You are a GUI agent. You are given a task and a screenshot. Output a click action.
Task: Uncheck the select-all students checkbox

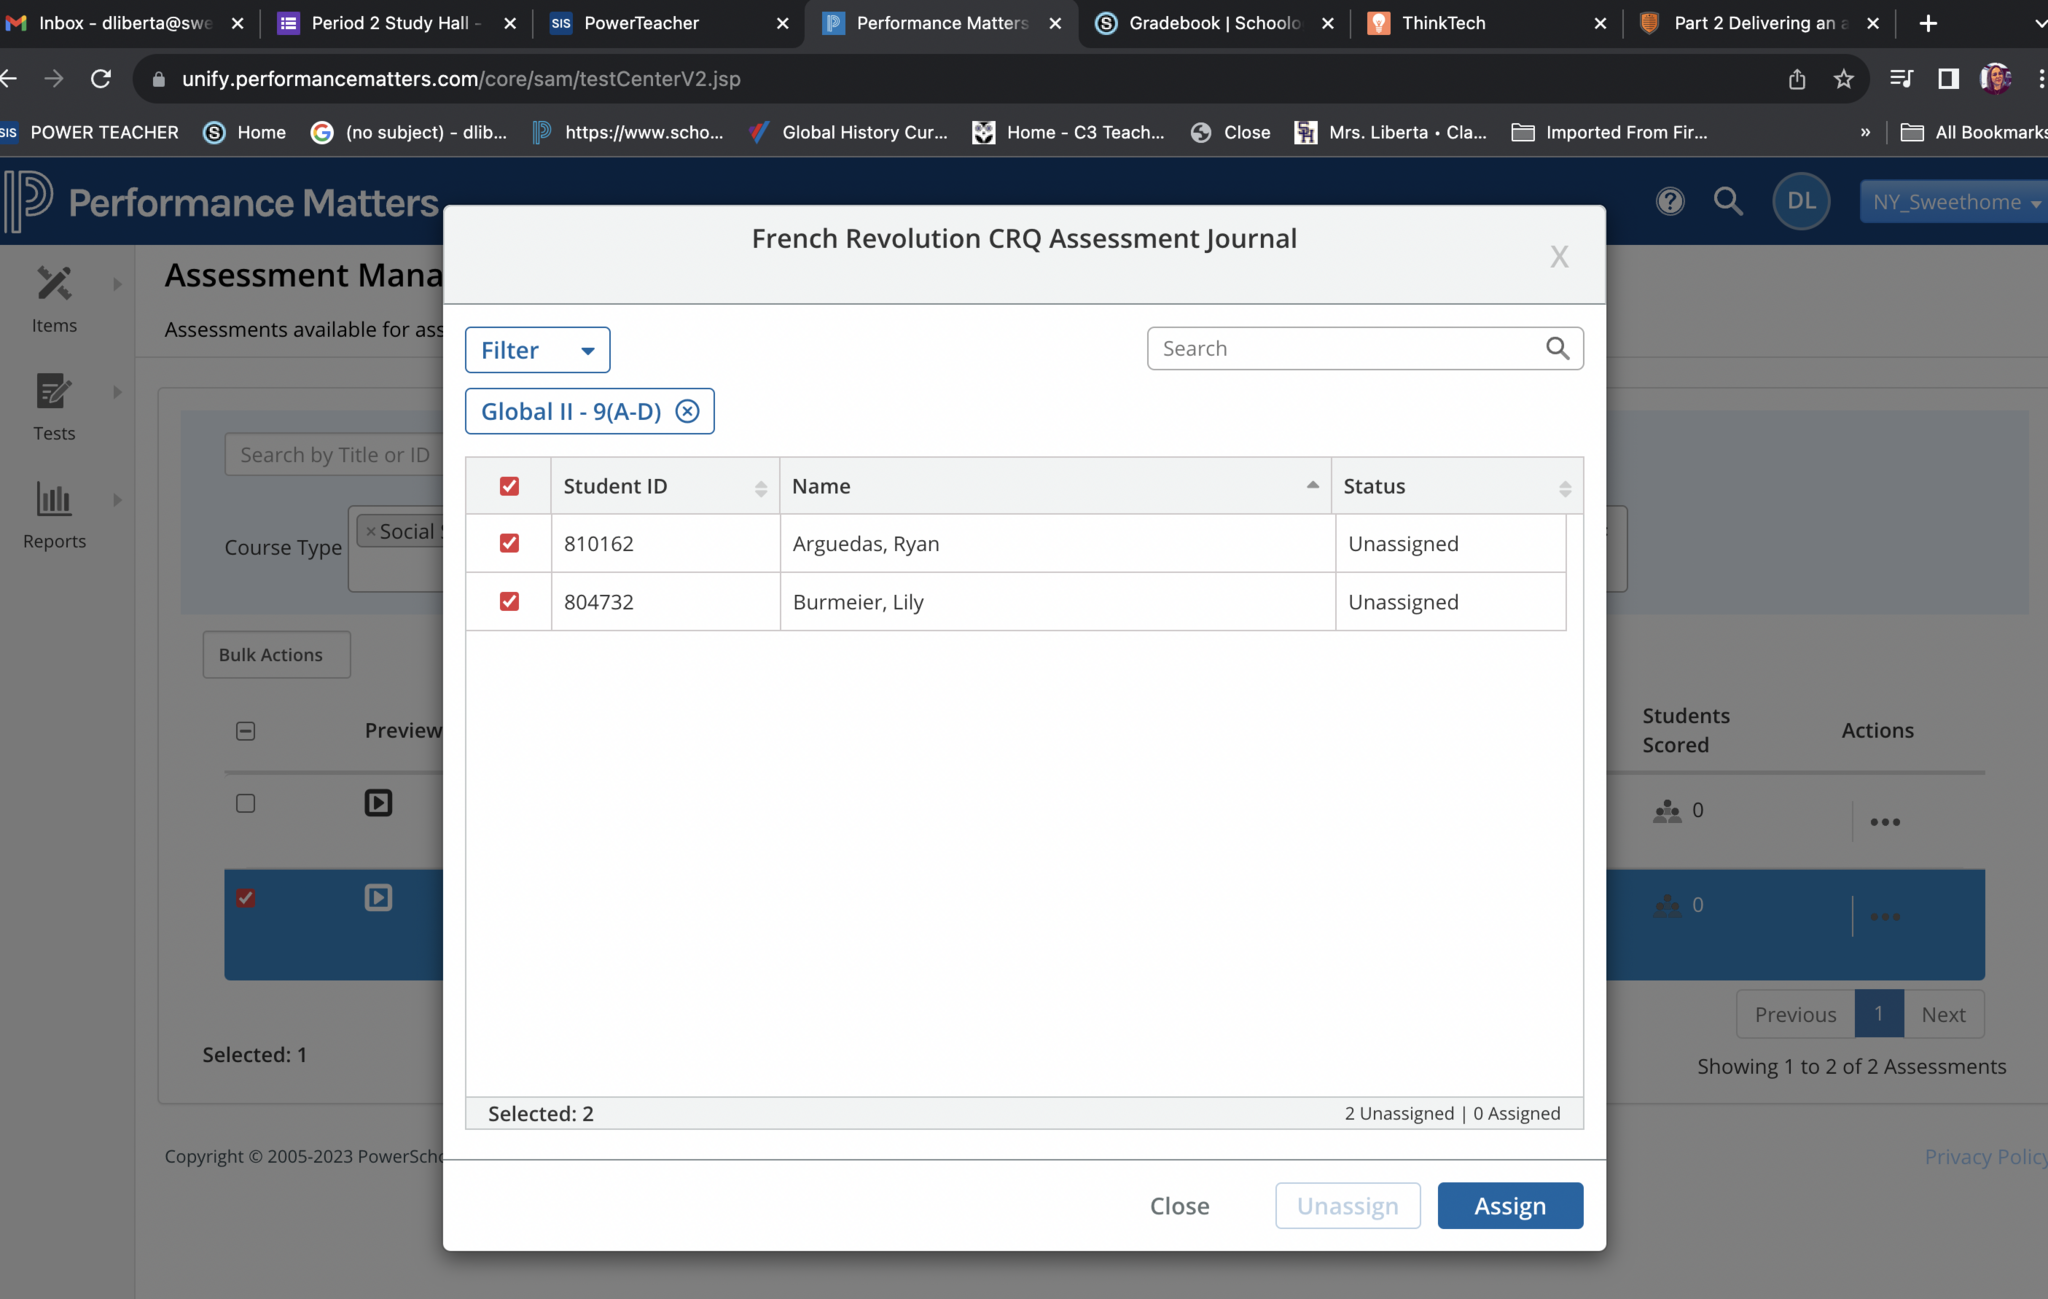509,486
